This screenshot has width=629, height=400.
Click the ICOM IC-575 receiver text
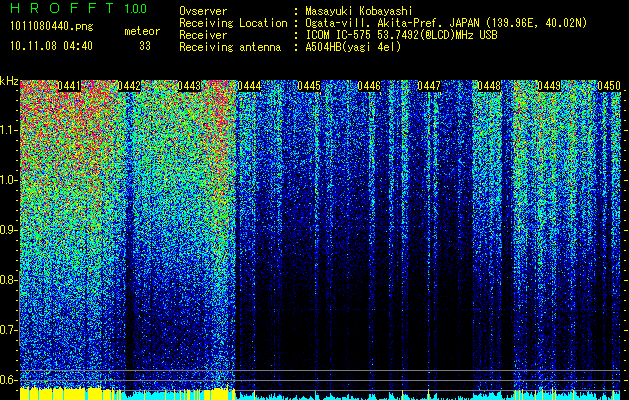[x=402, y=35]
